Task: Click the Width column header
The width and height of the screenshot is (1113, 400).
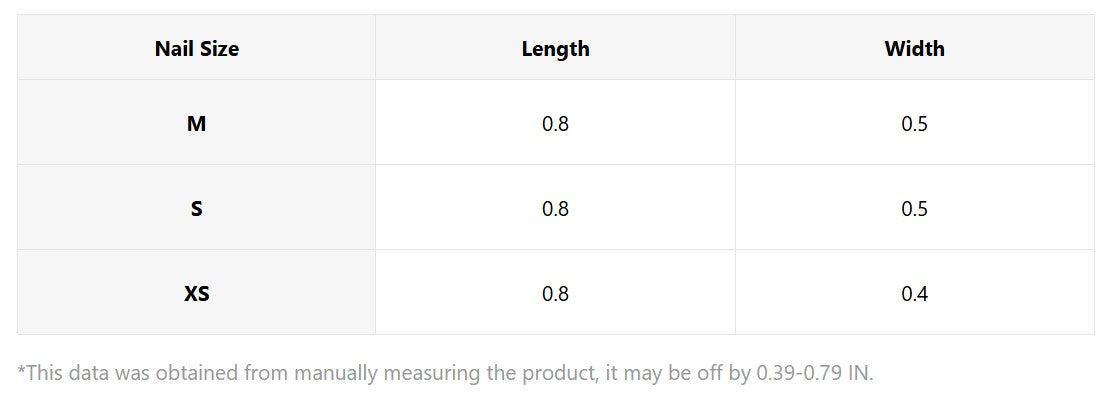Action: pos(914,48)
